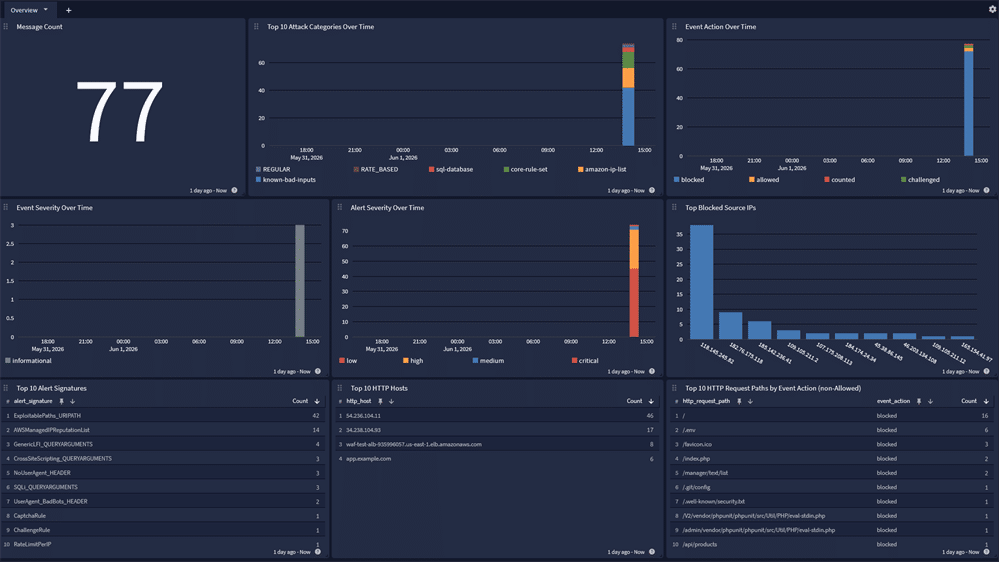The height and width of the screenshot is (562, 999).
Task: Toggle the informational legend series
Action: pos(28,361)
